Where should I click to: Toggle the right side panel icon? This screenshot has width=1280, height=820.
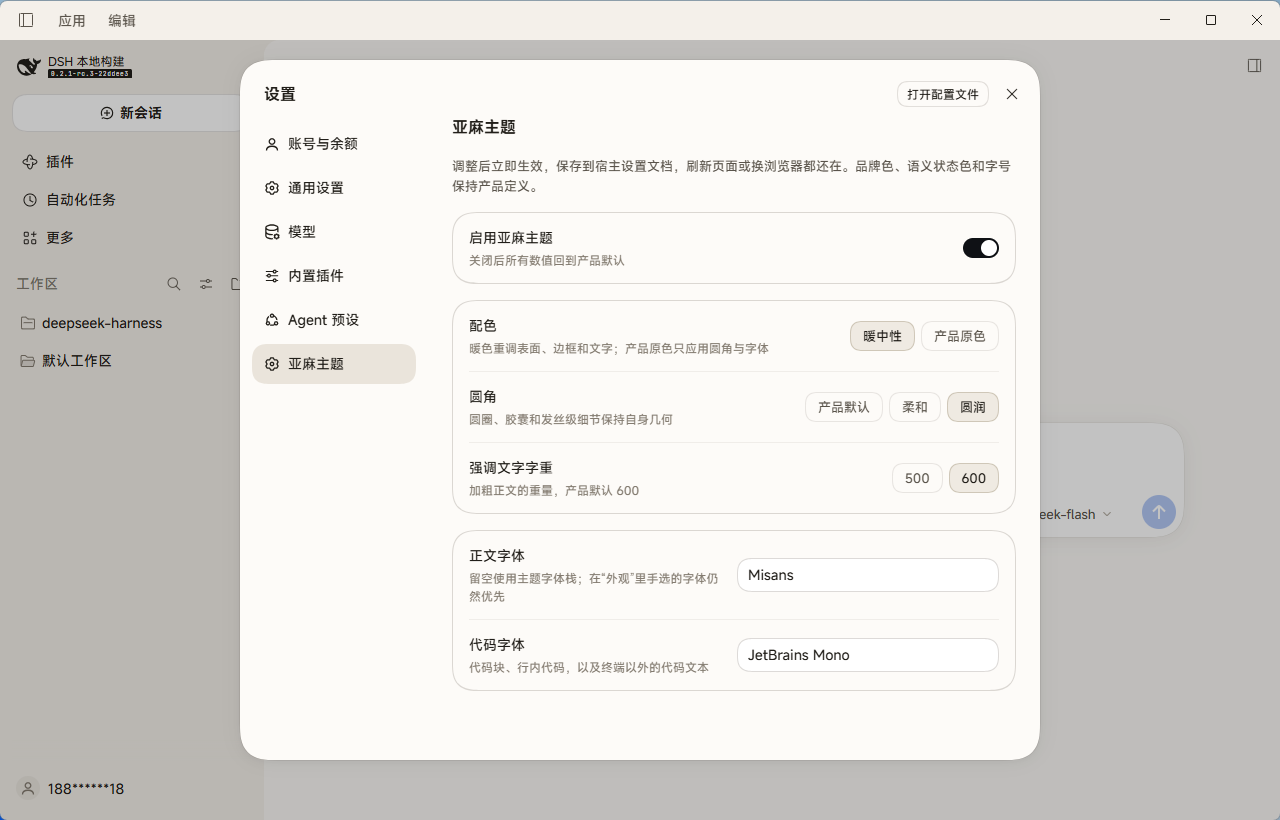(1254, 65)
